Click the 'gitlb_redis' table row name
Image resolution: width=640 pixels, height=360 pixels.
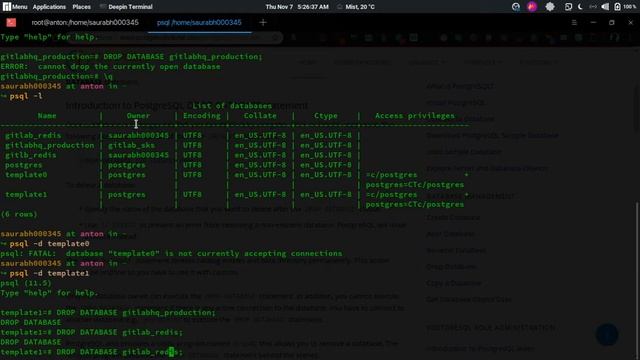[x=31, y=155]
